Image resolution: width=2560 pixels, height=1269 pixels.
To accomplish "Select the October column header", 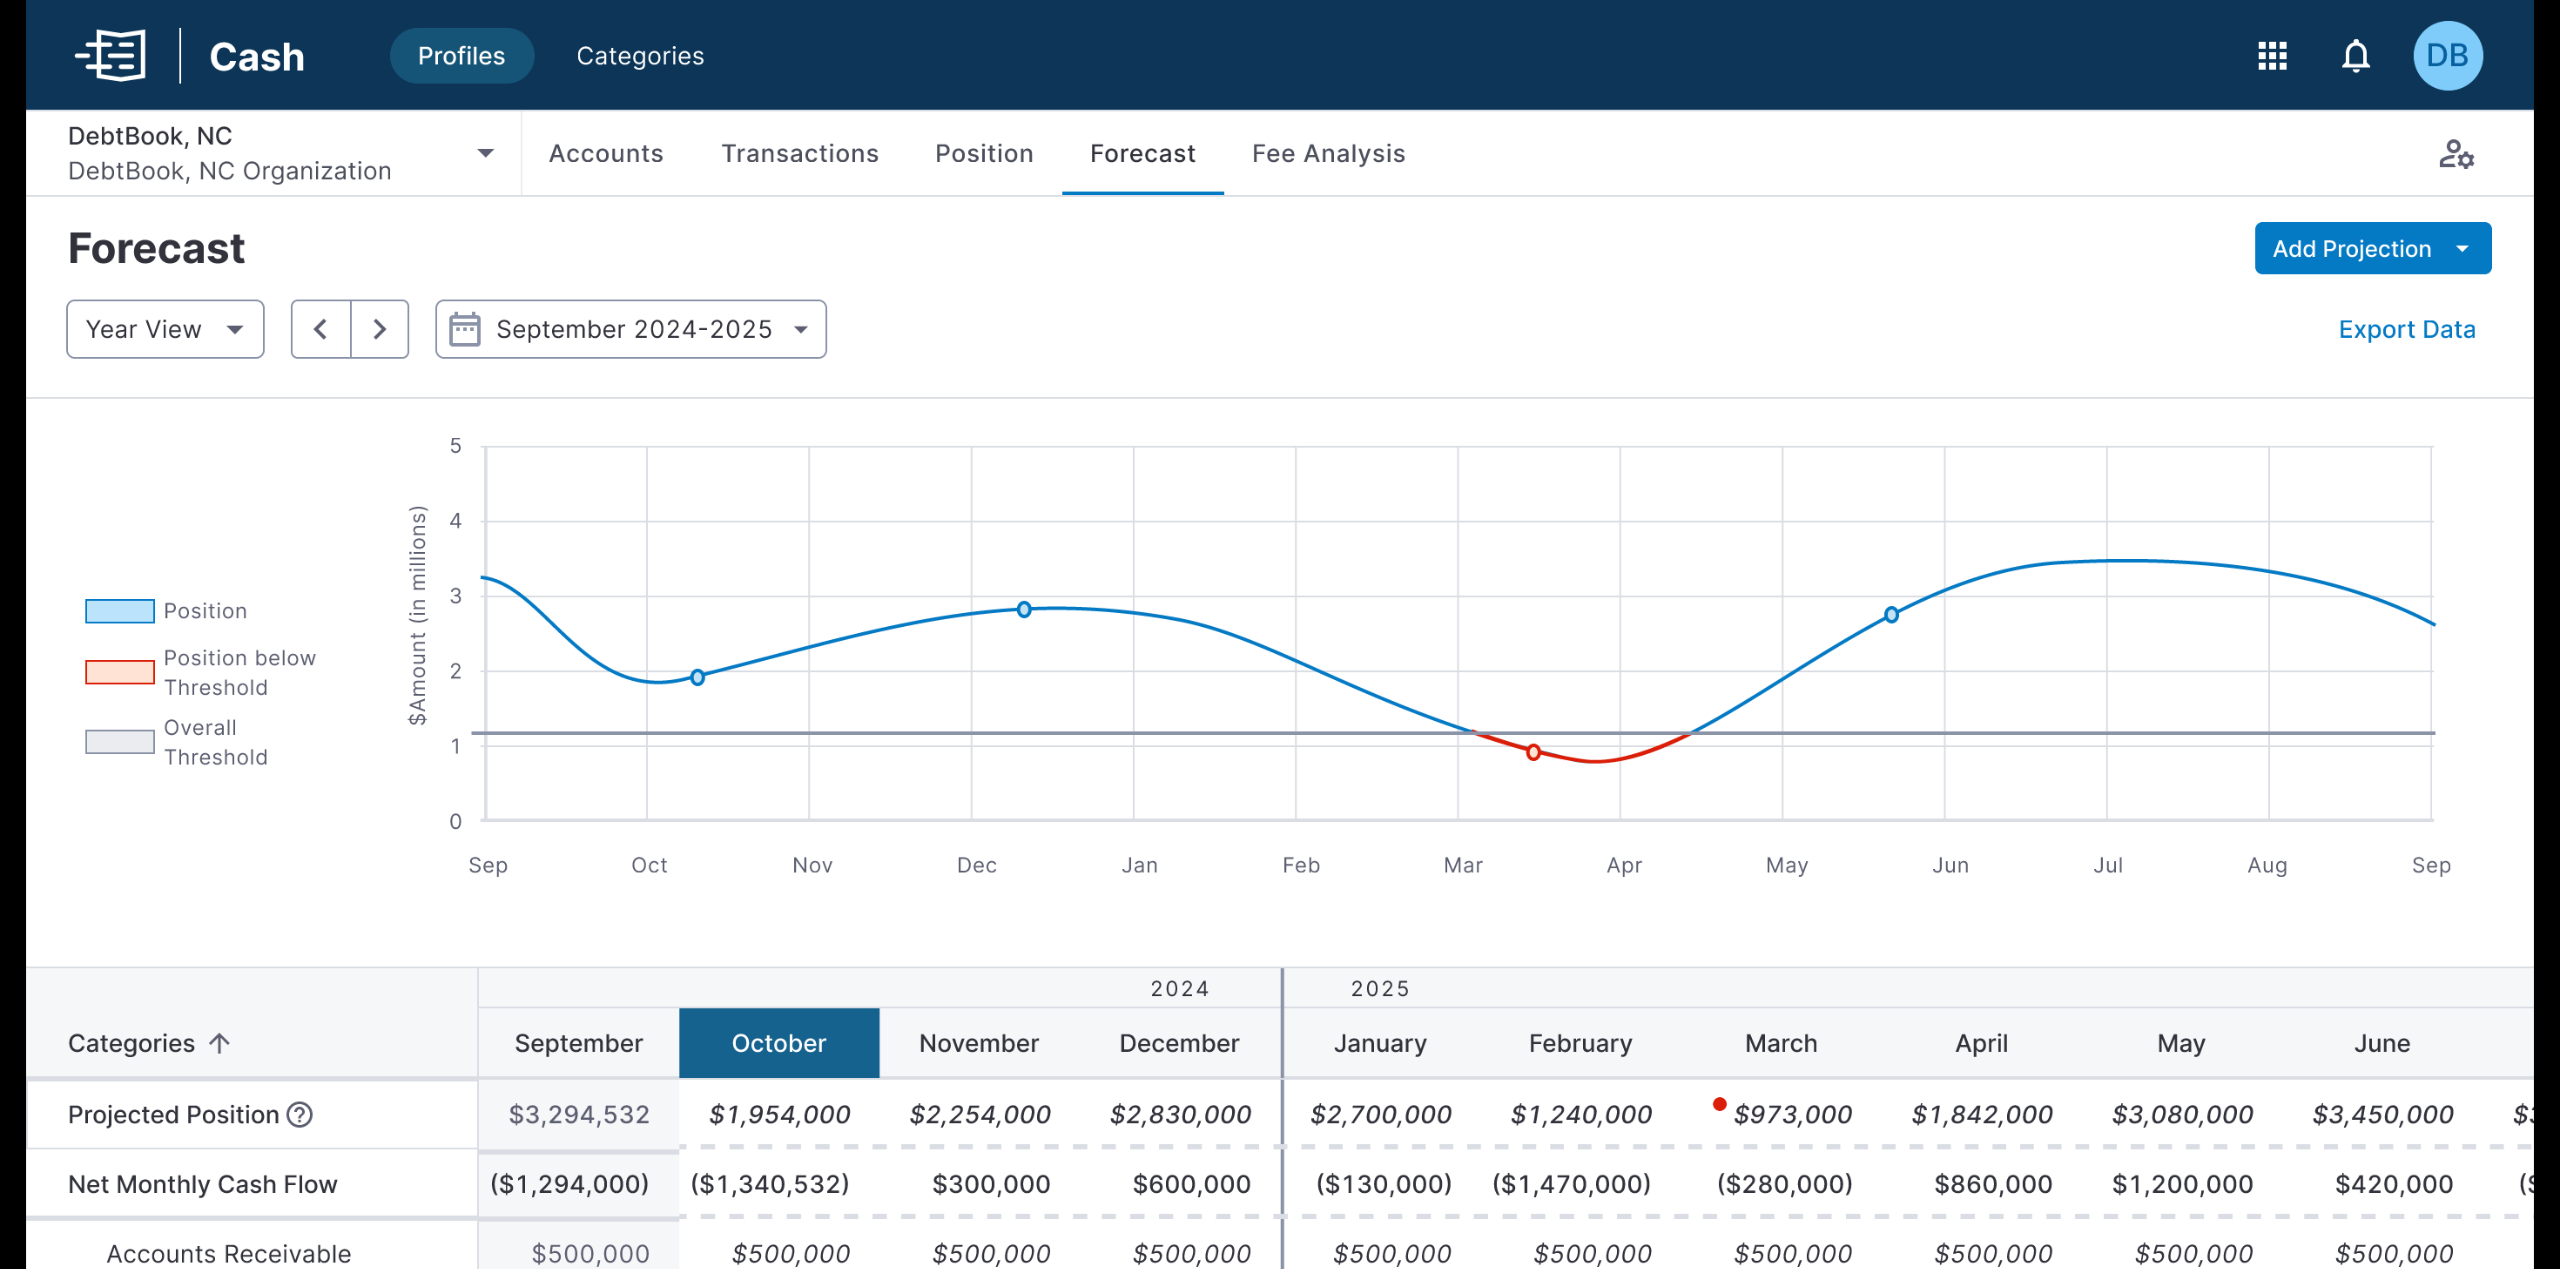I will pyautogui.click(x=779, y=1043).
